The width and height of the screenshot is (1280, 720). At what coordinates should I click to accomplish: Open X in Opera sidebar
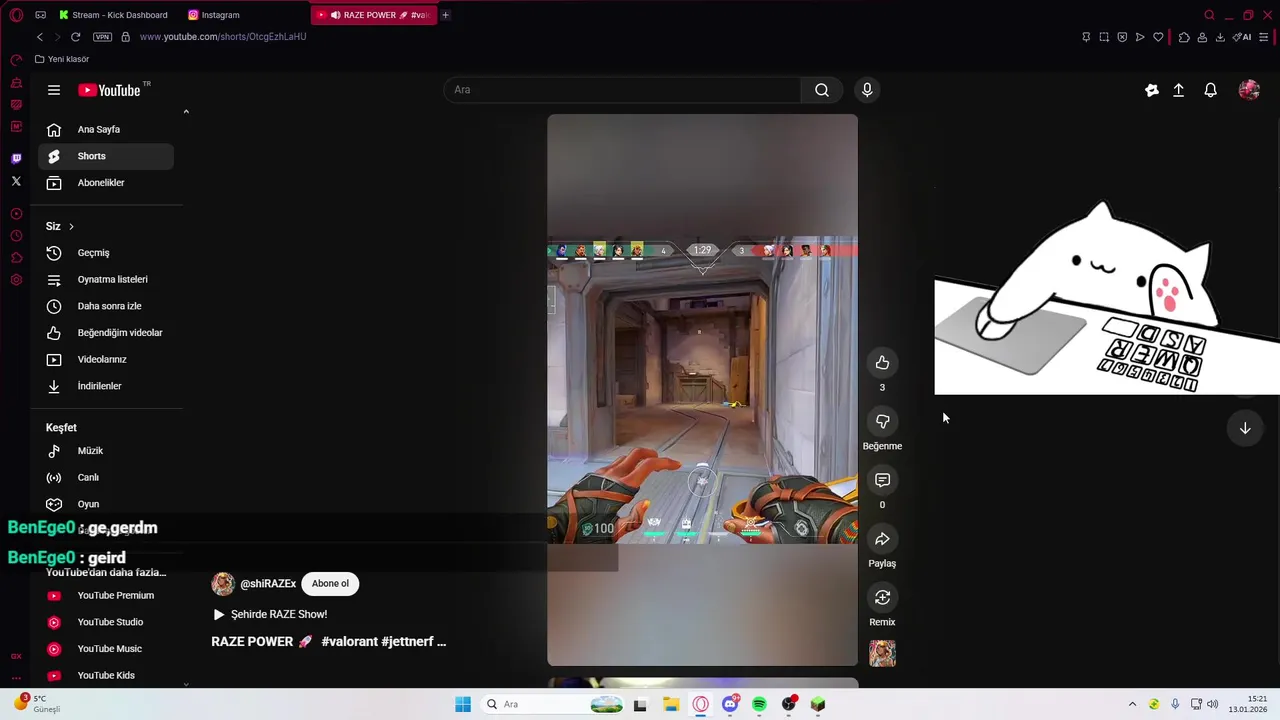click(16, 181)
